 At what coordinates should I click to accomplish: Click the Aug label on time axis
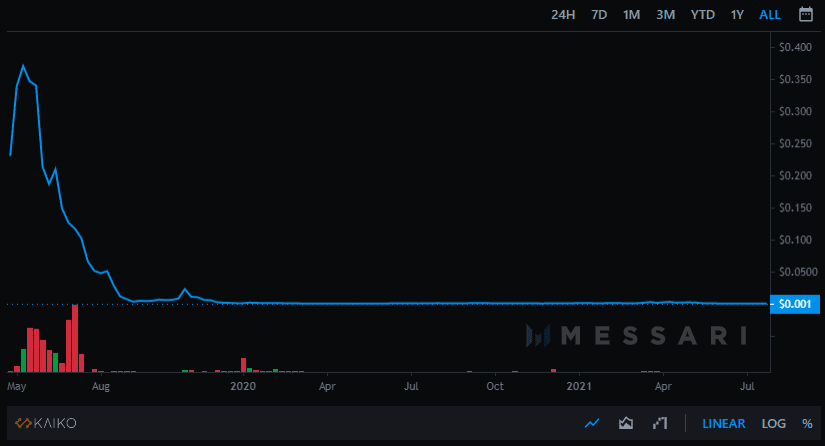click(100, 387)
